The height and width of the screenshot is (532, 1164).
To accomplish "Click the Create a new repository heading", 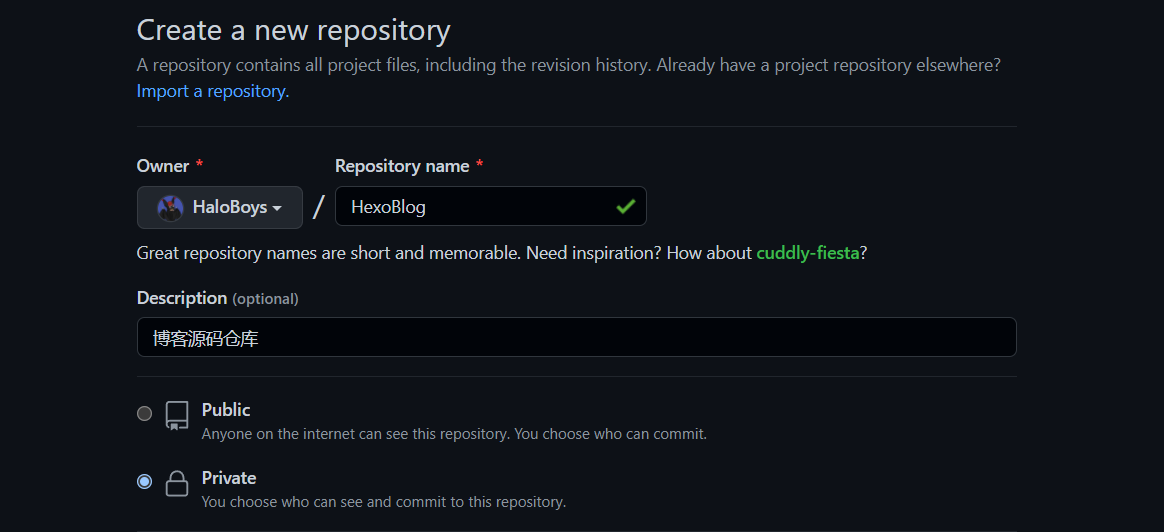I will pyautogui.click(x=293, y=30).
